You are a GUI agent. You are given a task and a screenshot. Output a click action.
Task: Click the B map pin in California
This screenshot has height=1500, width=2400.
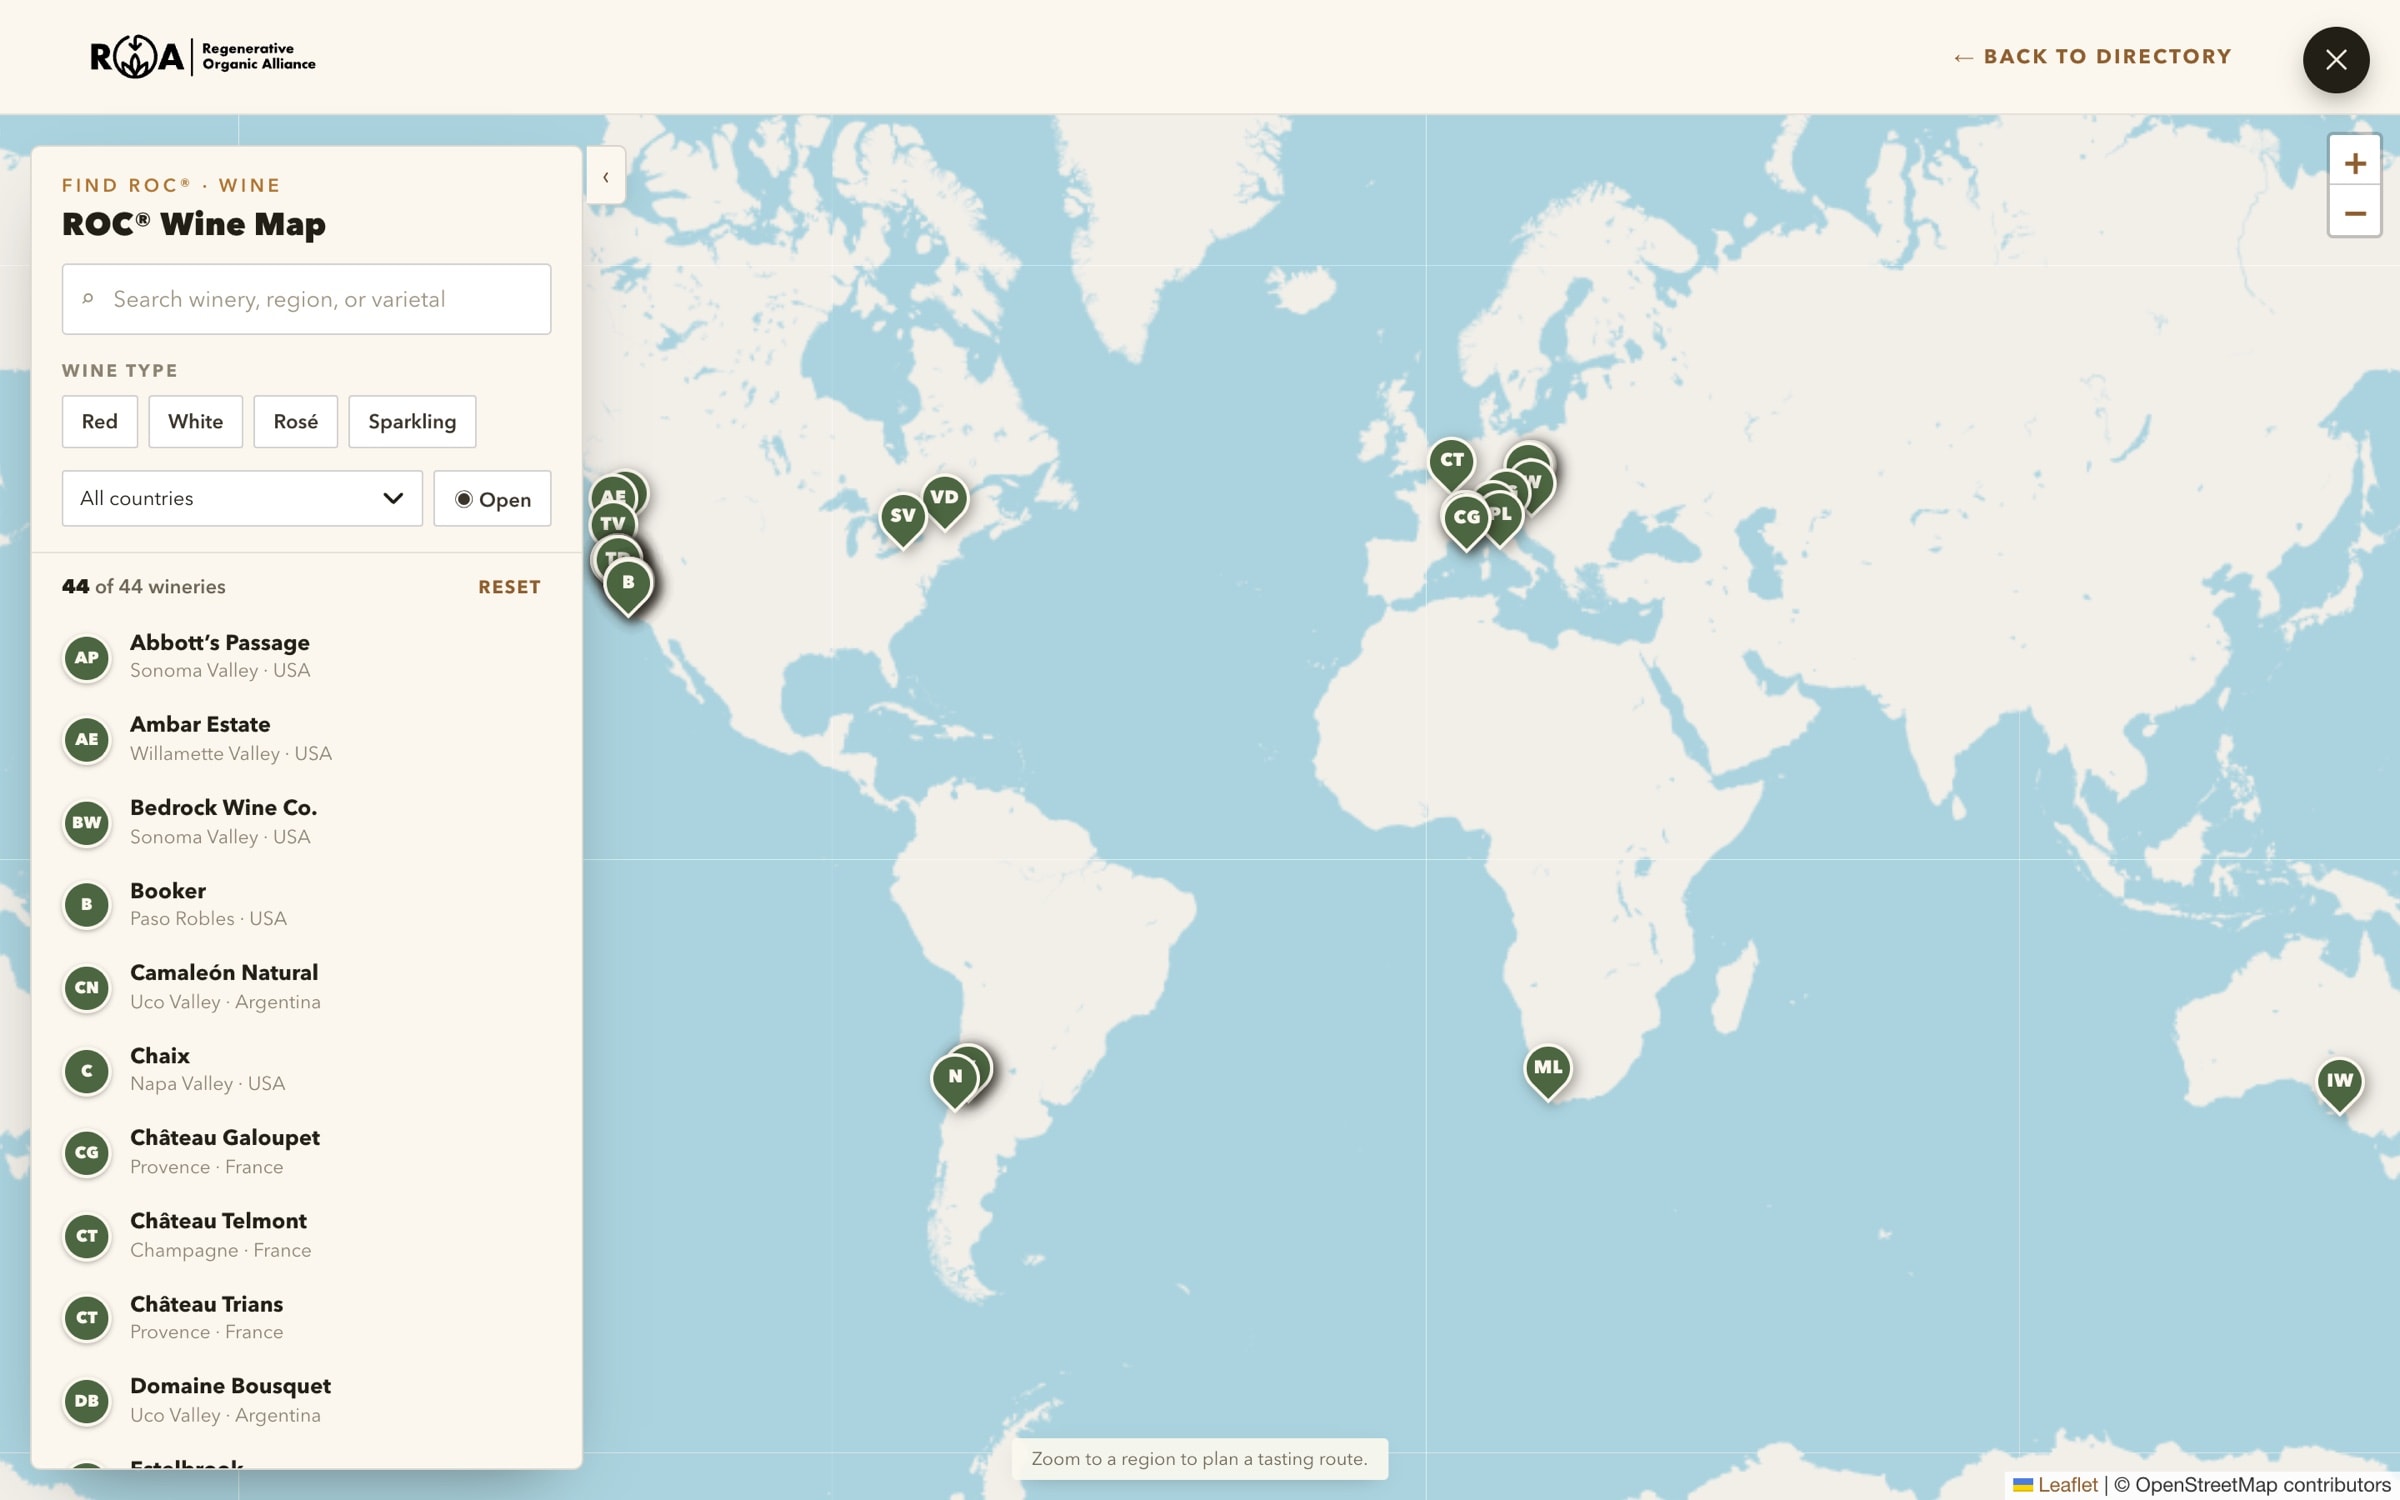pos(628,584)
